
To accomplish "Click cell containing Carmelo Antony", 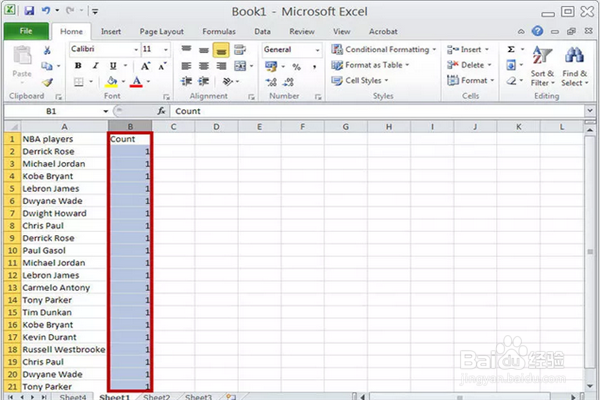I will pyautogui.click(x=64, y=287).
